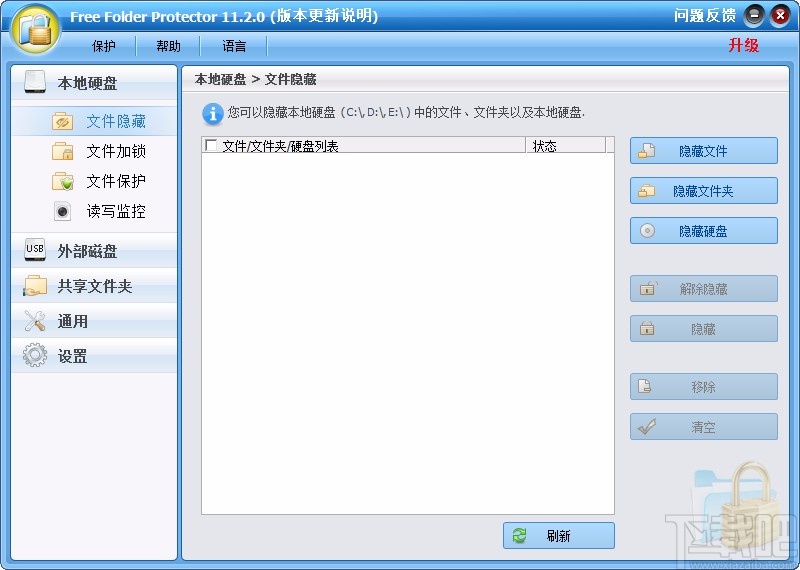Click the checkmark icon on 清空 button

(647, 426)
